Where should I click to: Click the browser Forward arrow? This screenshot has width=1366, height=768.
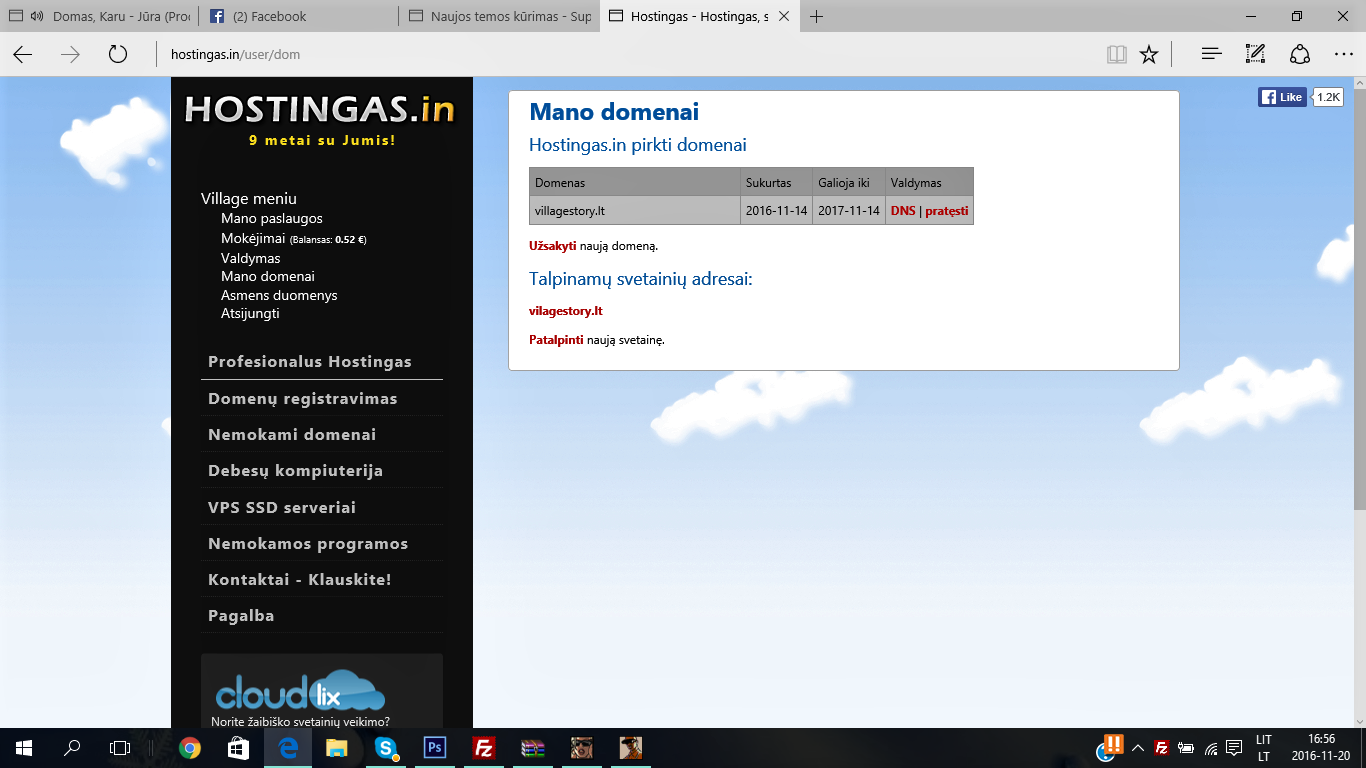click(x=70, y=54)
